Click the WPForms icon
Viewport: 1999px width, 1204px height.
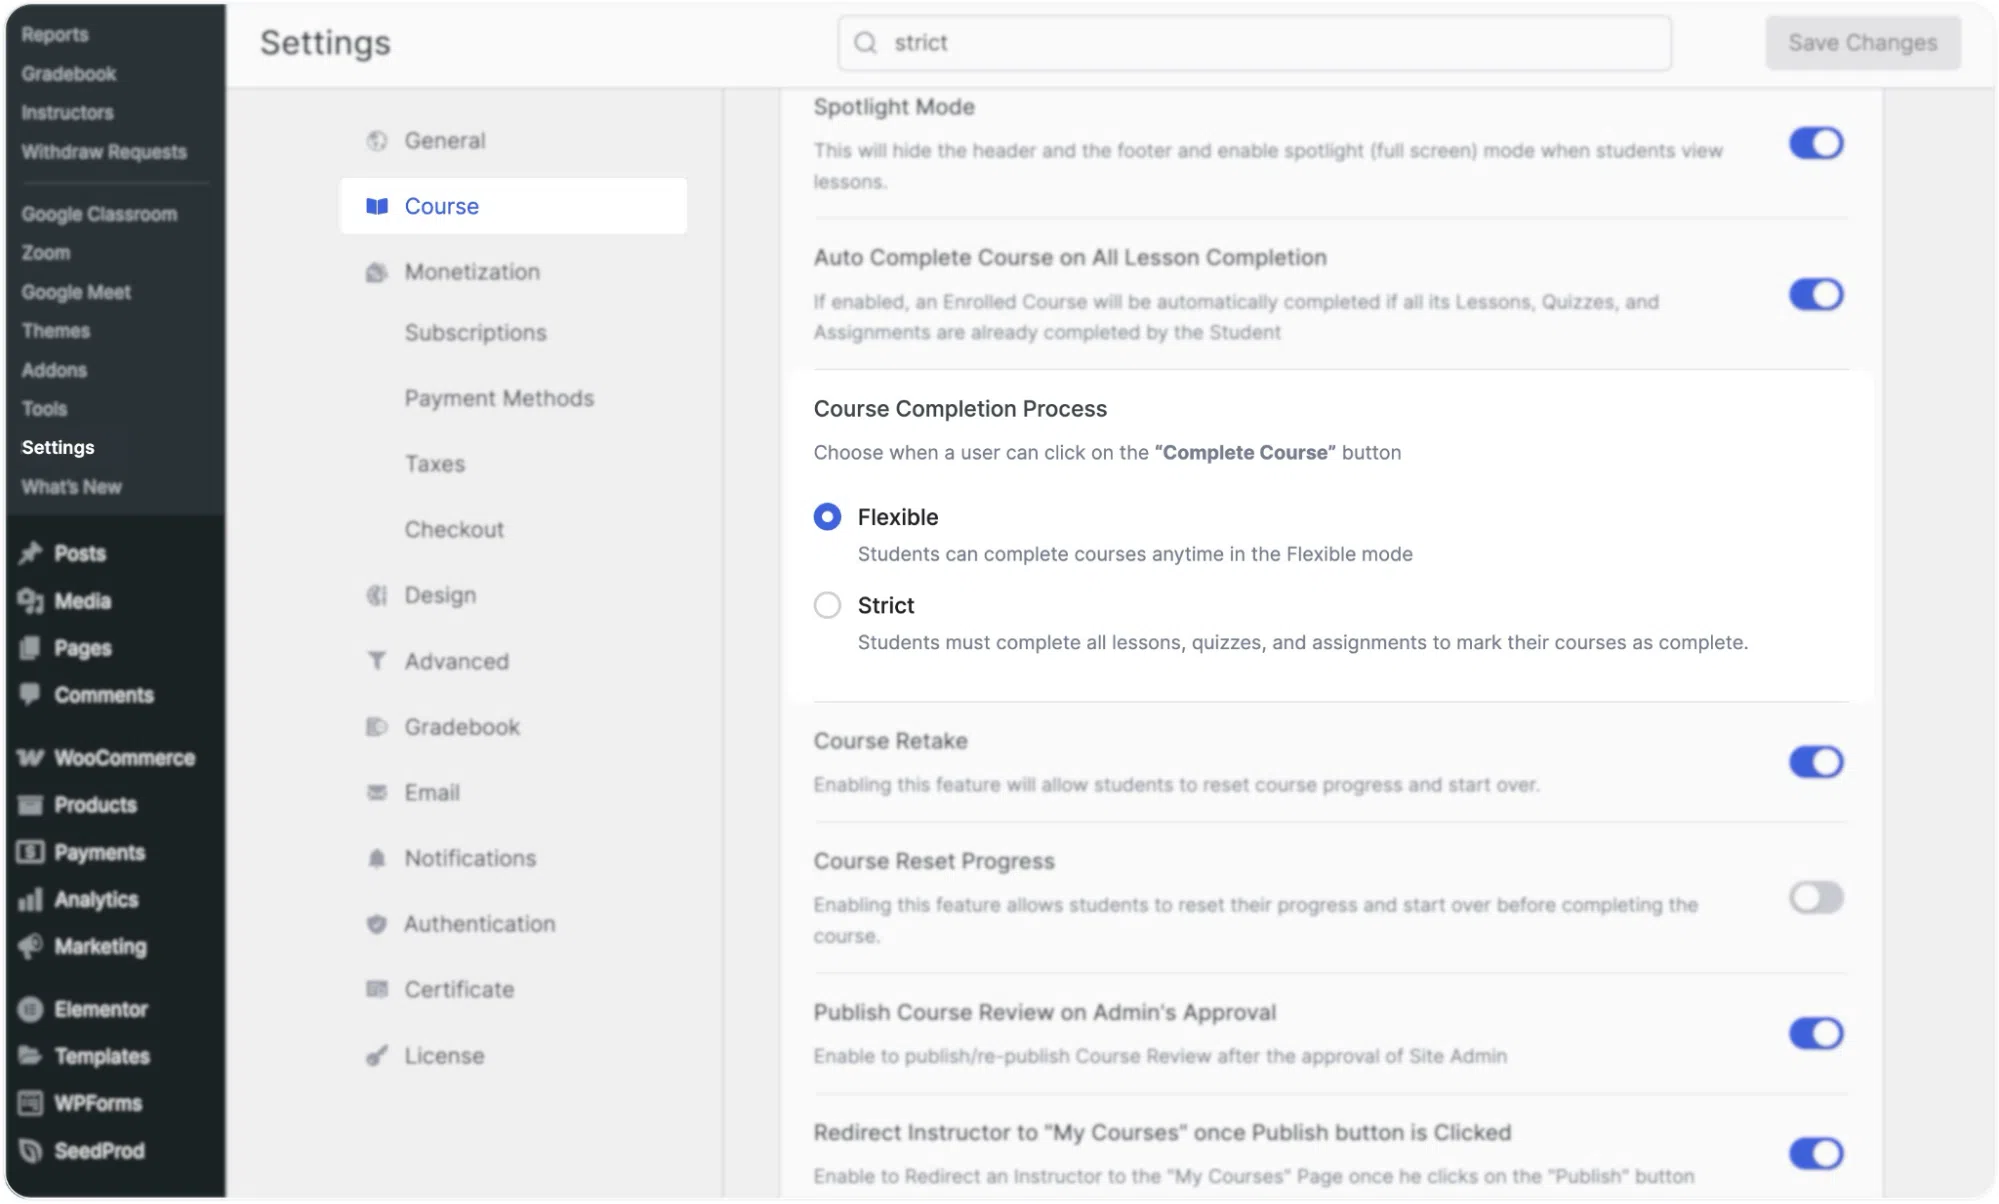pos(31,1104)
